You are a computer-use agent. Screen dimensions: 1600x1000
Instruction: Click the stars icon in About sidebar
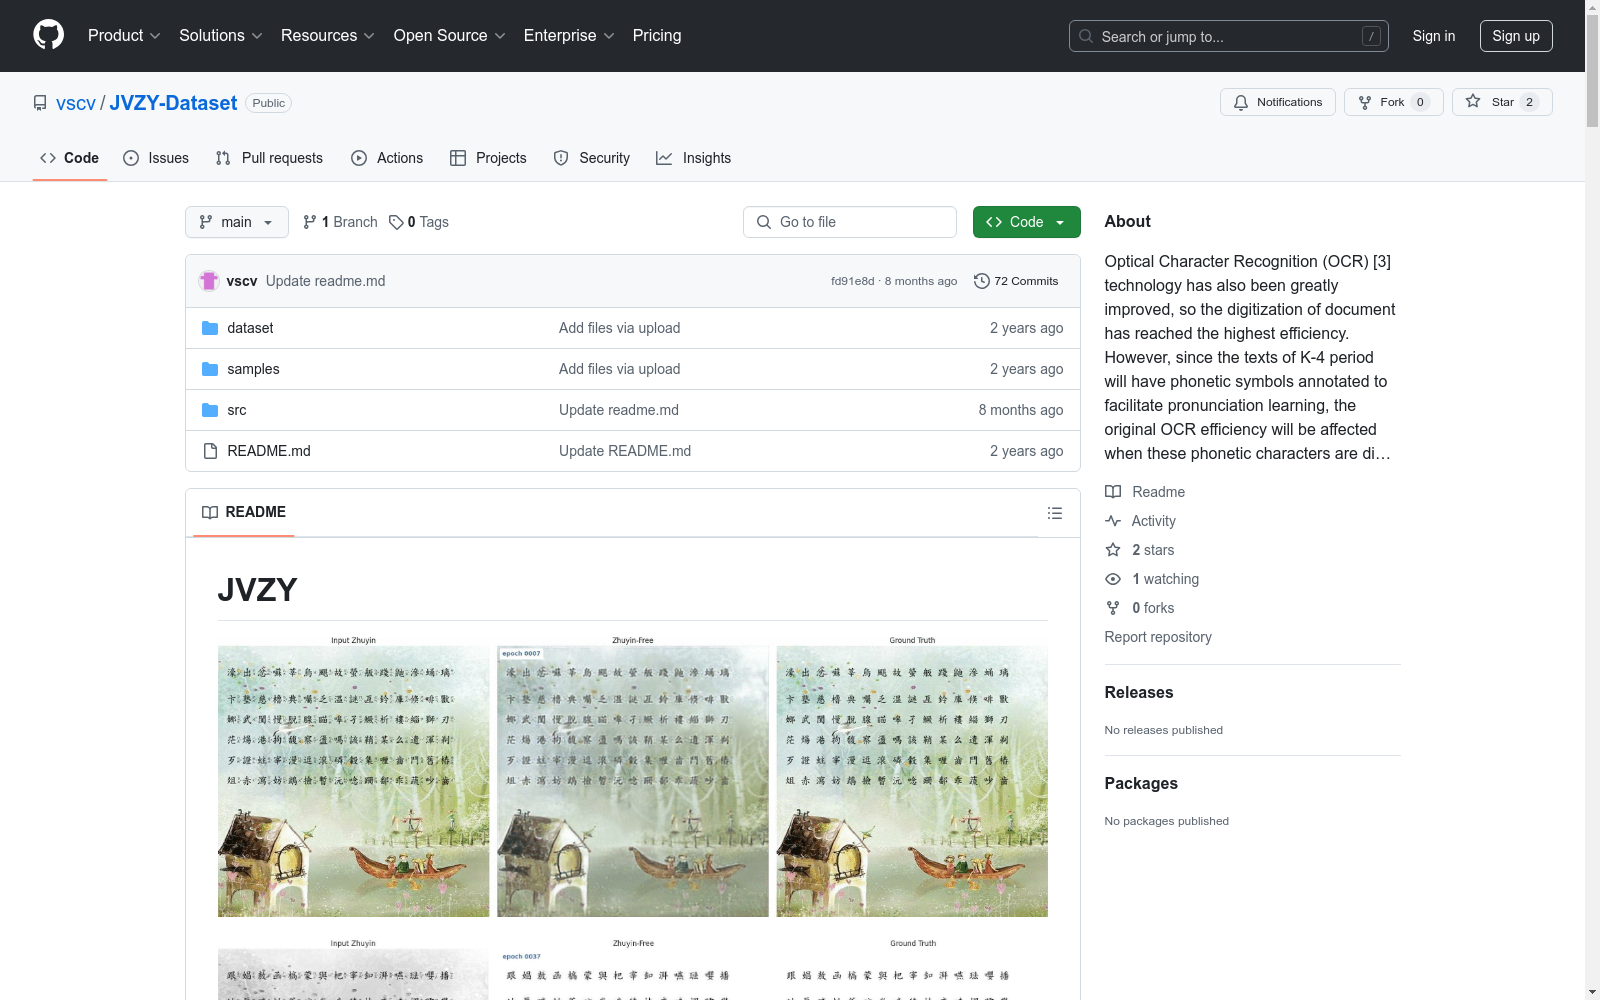(x=1113, y=550)
